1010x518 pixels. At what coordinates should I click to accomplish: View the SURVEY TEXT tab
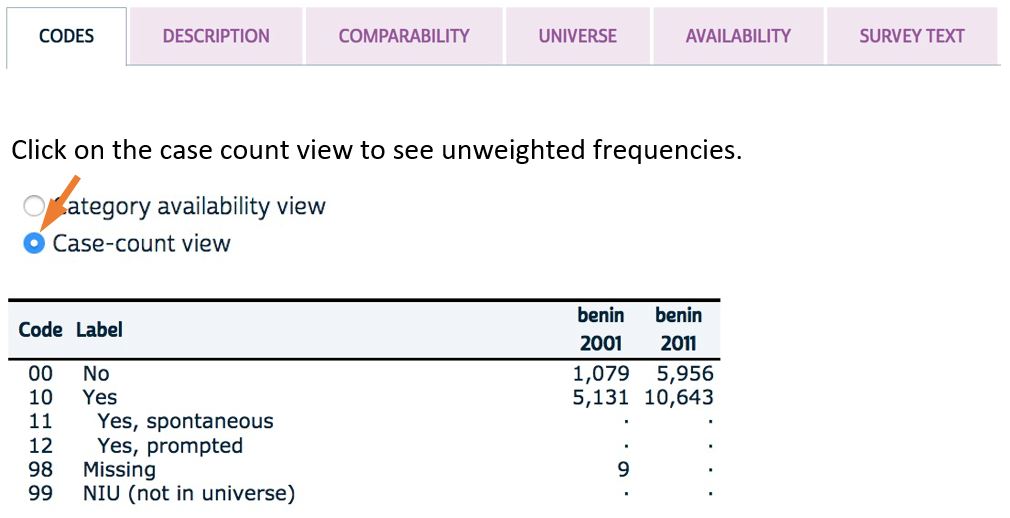911,36
